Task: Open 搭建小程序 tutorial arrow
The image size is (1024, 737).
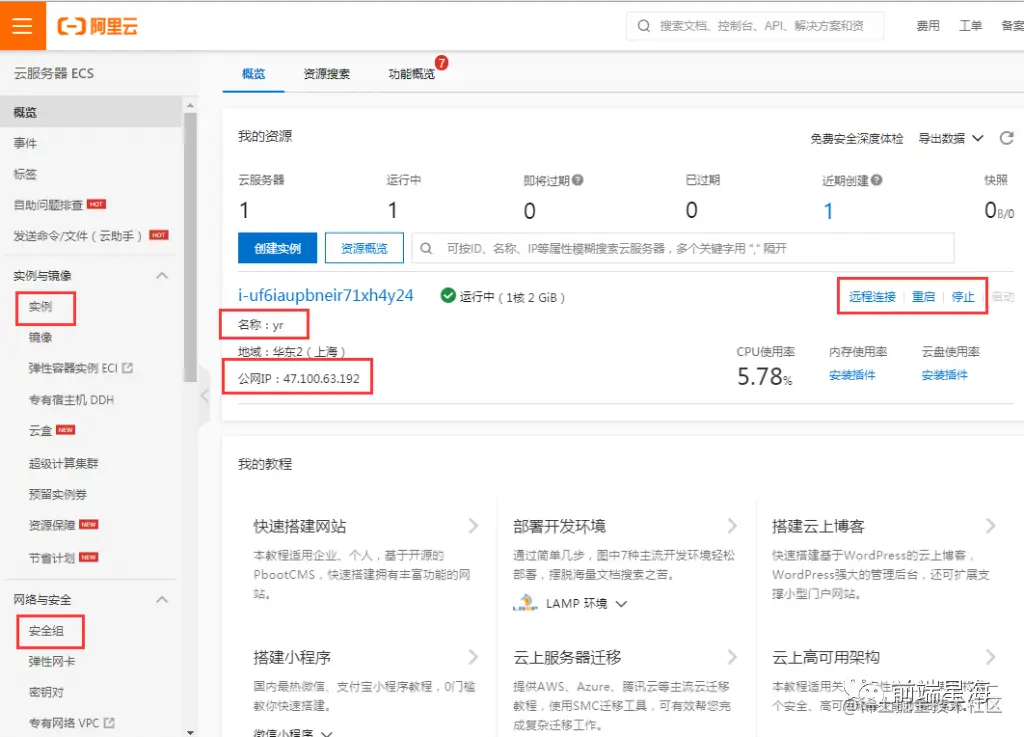Action: pyautogui.click(x=473, y=657)
